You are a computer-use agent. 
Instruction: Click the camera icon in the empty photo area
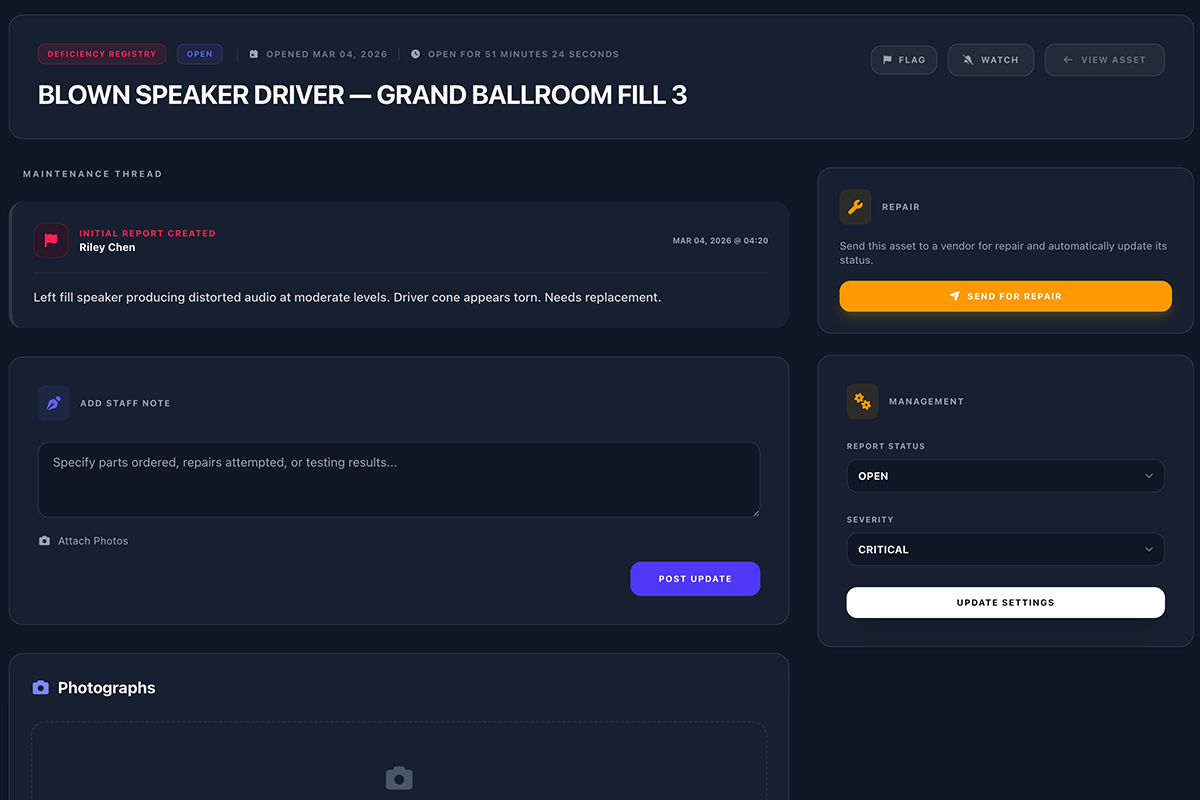point(399,777)
